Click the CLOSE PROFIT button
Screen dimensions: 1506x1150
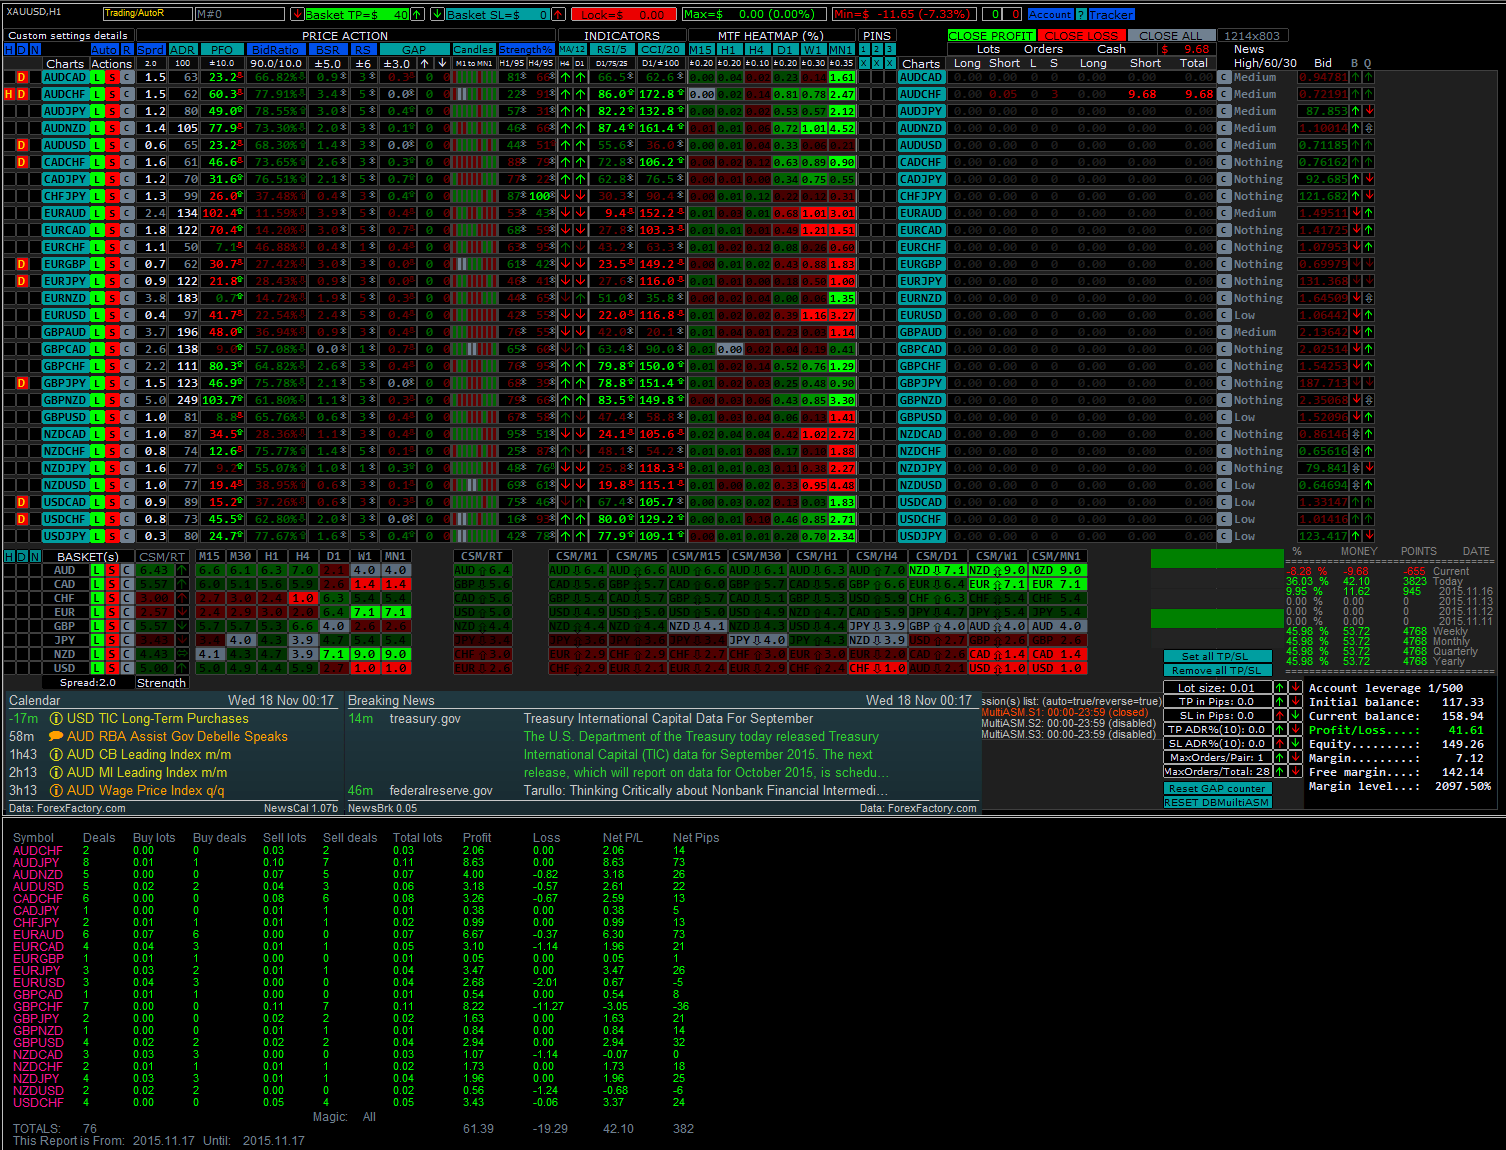coord(991,35)
